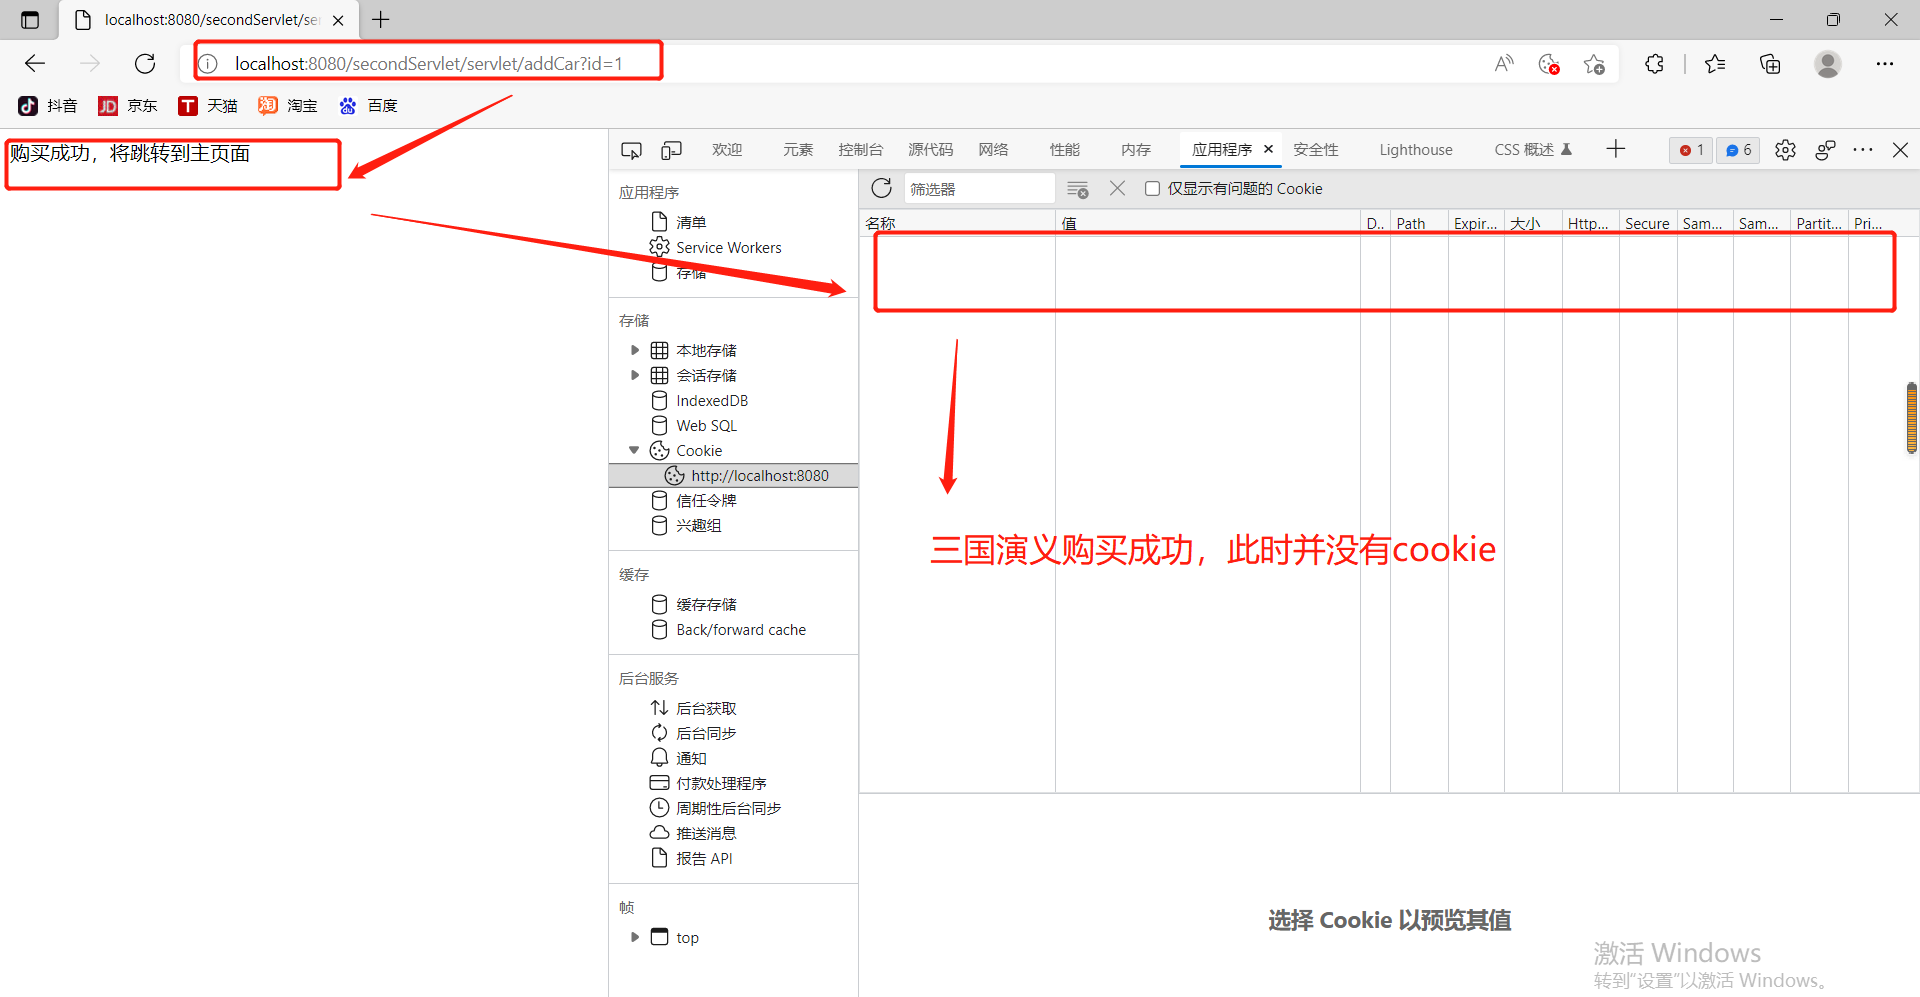The image size is (1920, 997).
Task: Add page to favorites star icon
Action: (1594, 64)
